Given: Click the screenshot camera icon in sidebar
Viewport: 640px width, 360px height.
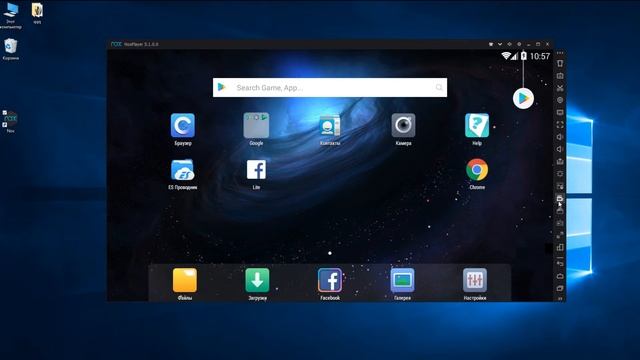Looking at the screenshot, I should 560,76.
